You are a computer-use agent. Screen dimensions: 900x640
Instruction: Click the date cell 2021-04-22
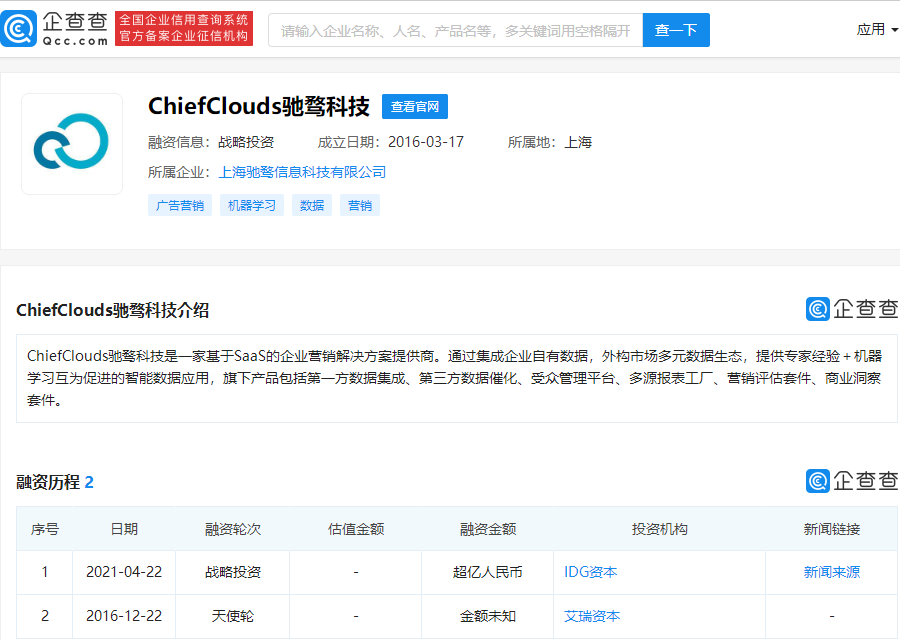tap(124, 572)
